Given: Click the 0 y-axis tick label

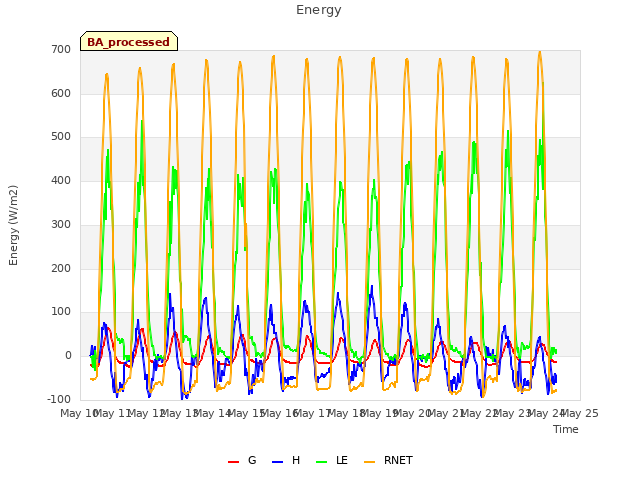Looking at the screenshot, I should coord(68,356).
